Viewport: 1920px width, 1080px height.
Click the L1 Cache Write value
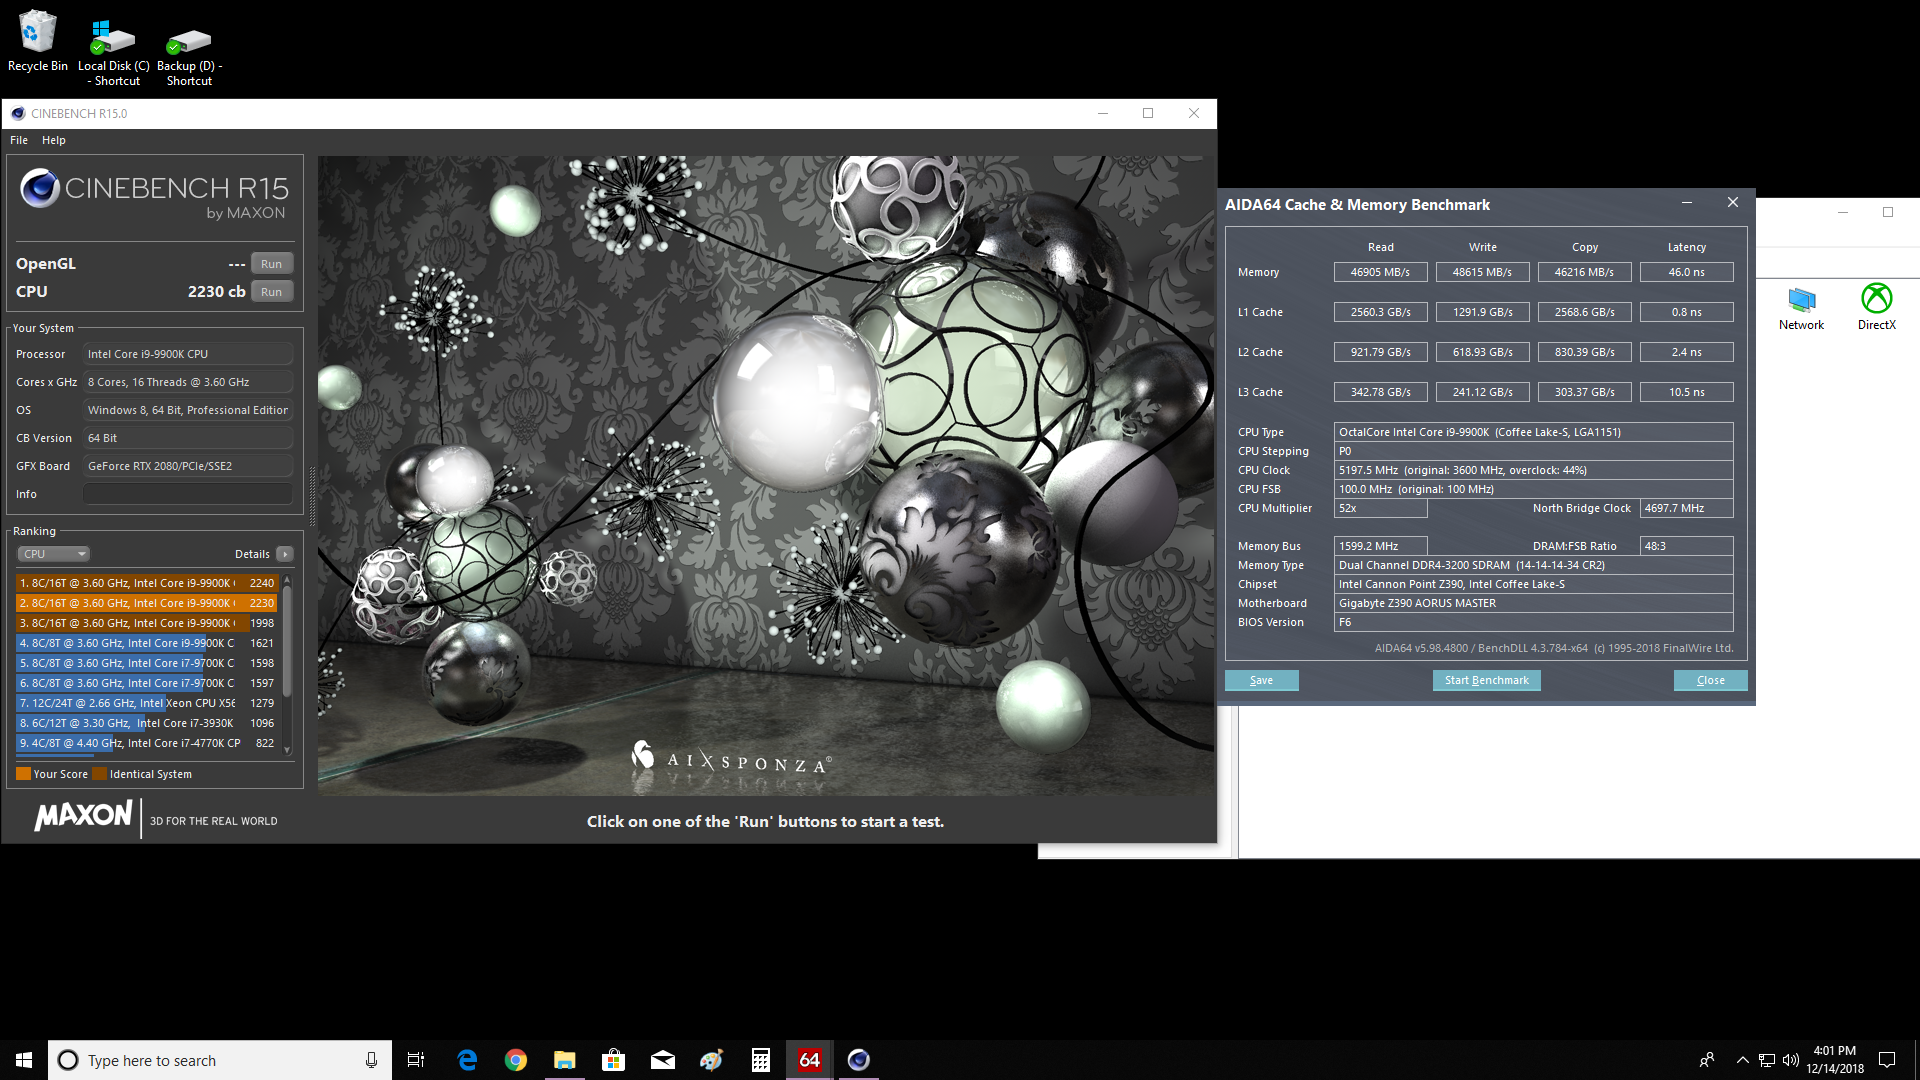point(1482,312)
